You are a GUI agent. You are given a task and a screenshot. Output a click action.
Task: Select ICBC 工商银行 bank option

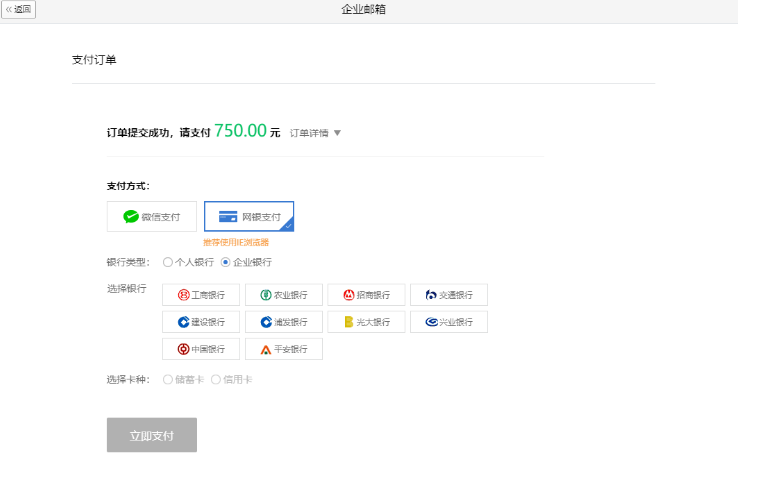pyautogui.click(x=201, y=295)
